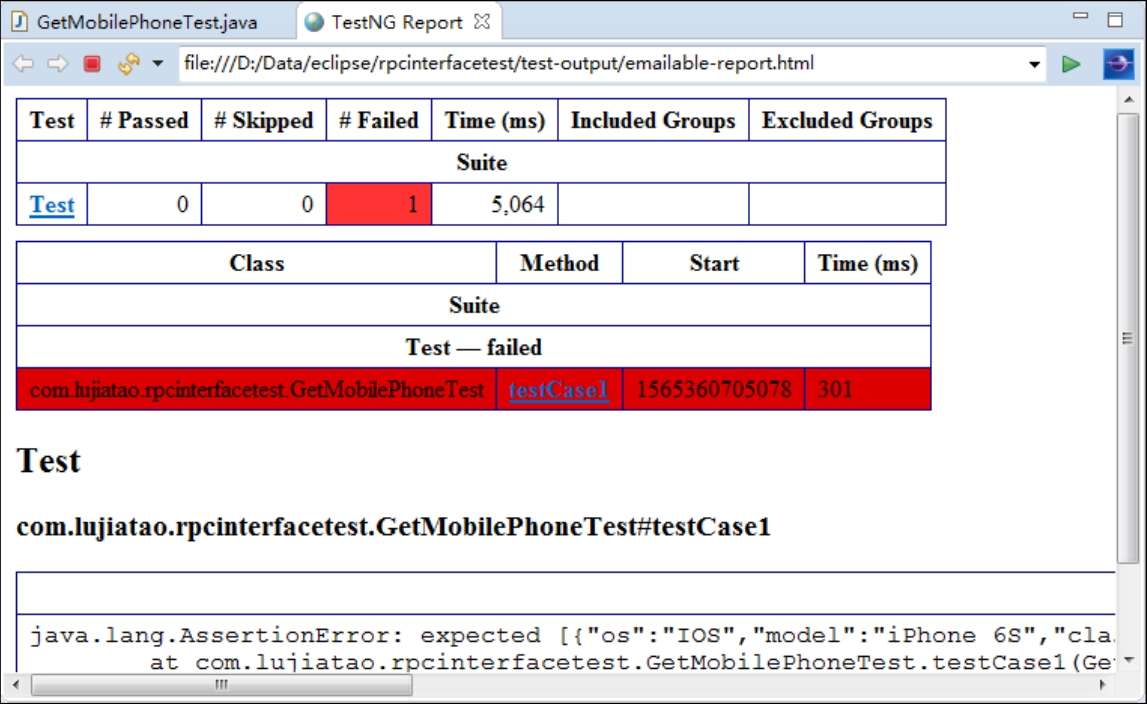Click the java.lang.AssertionError stack trace line
1147x704 pixels.
pyautogui.click(x=571, y=635)
